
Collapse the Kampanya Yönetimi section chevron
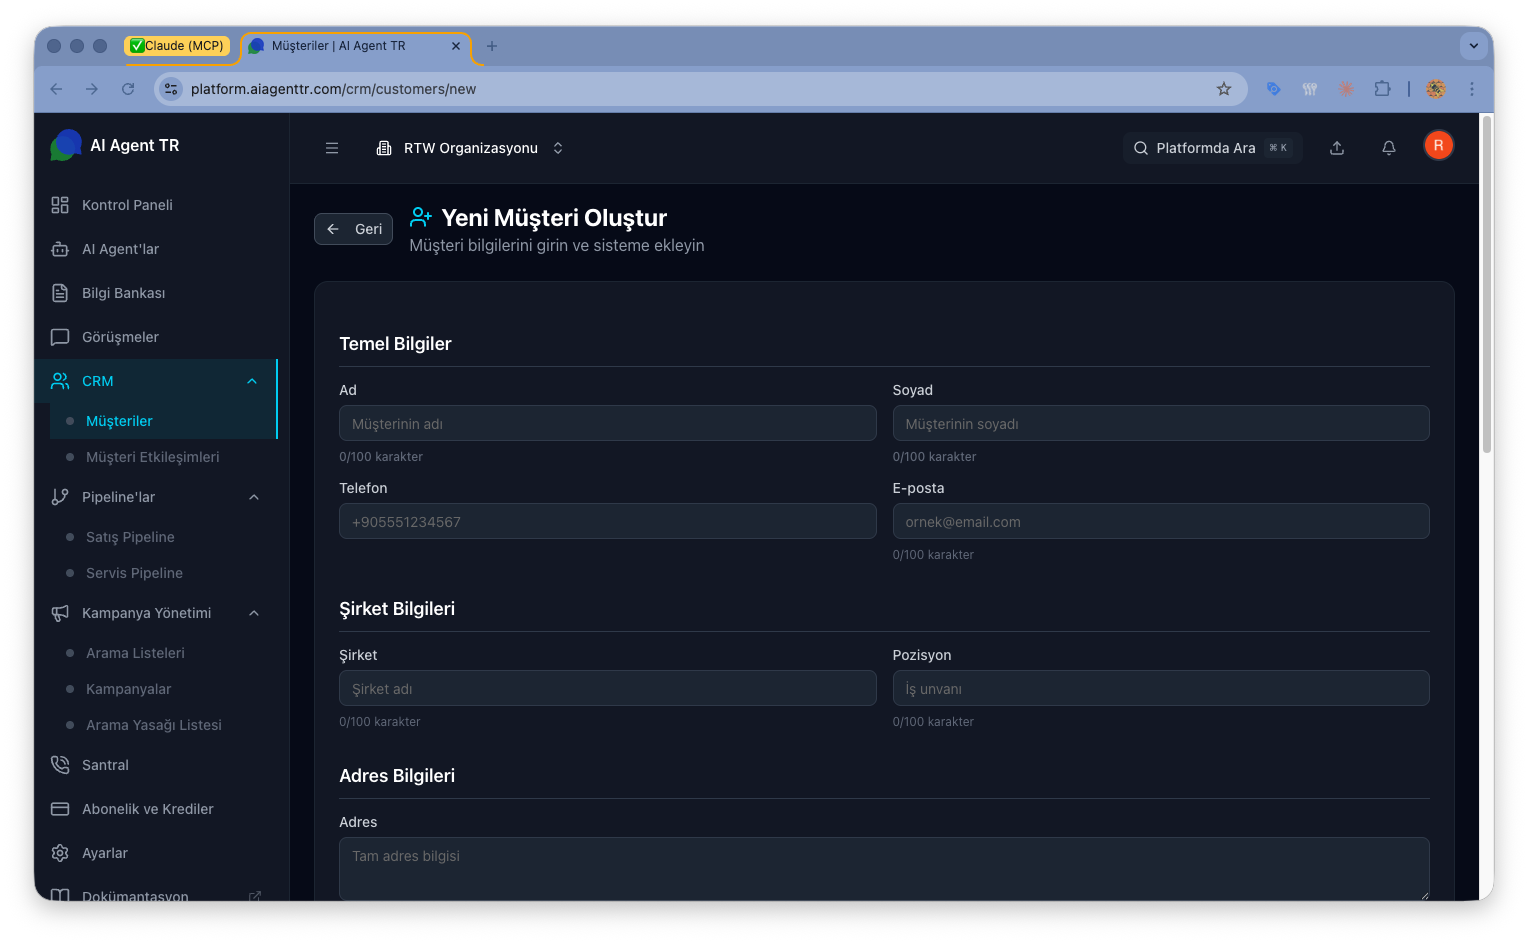coord(254,613)
